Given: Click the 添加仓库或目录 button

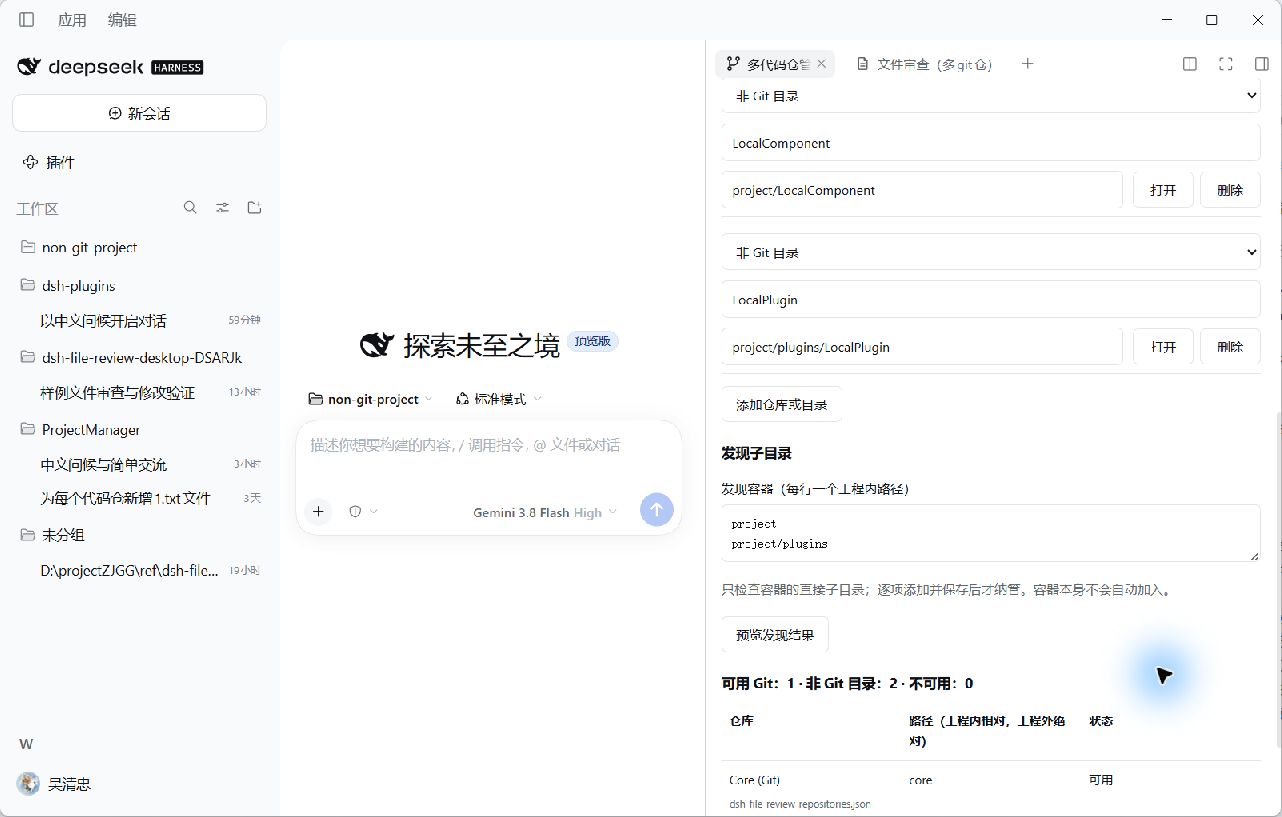Looking at the screenshot, I should coord(782,405).
